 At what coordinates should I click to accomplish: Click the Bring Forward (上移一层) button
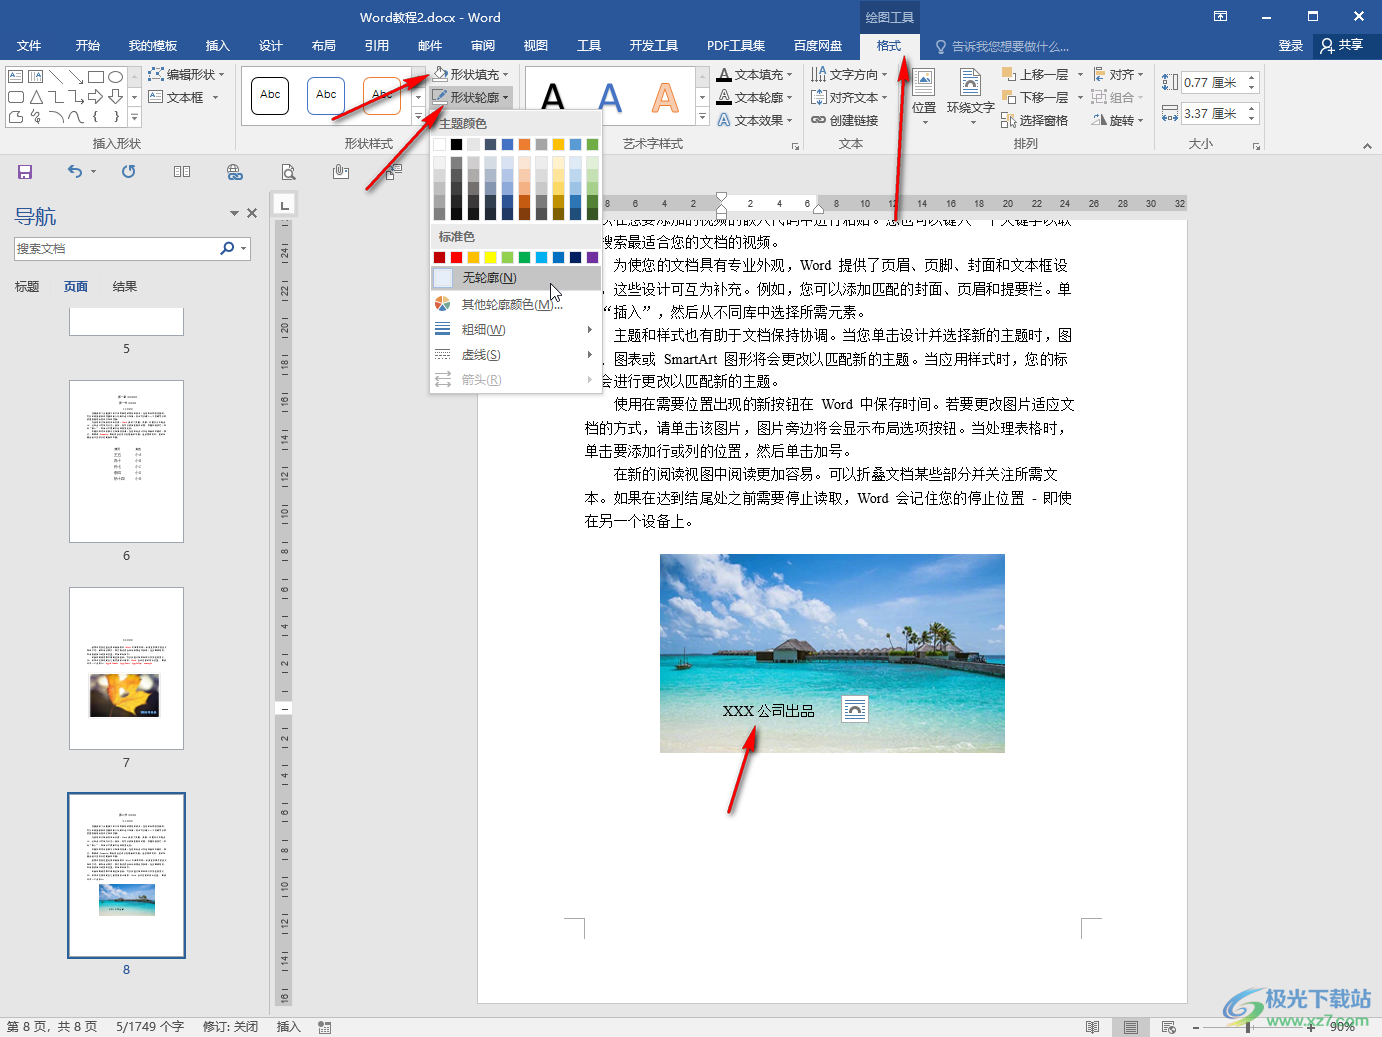[x=1036, y=74]
